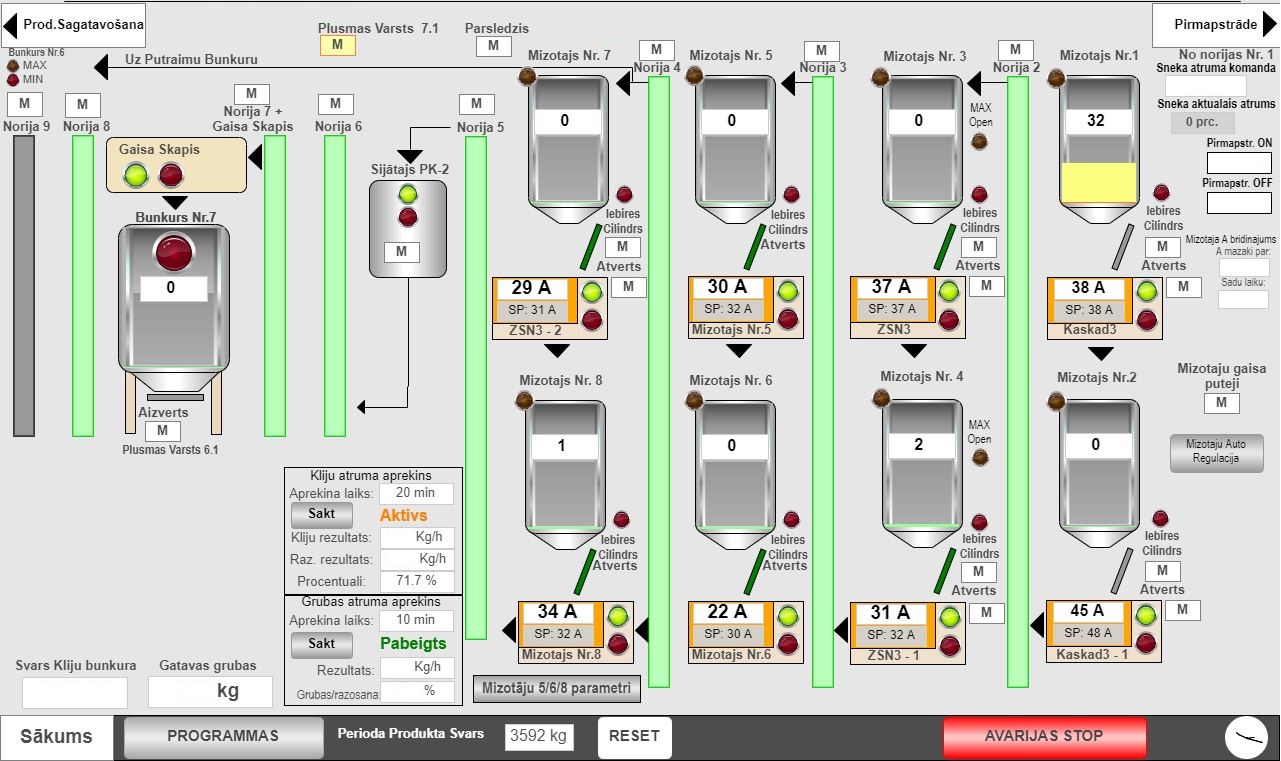Click the Pirmapstr. ON input field
The height and width of the screenshot is (761, 1281).
(1238, 163)
